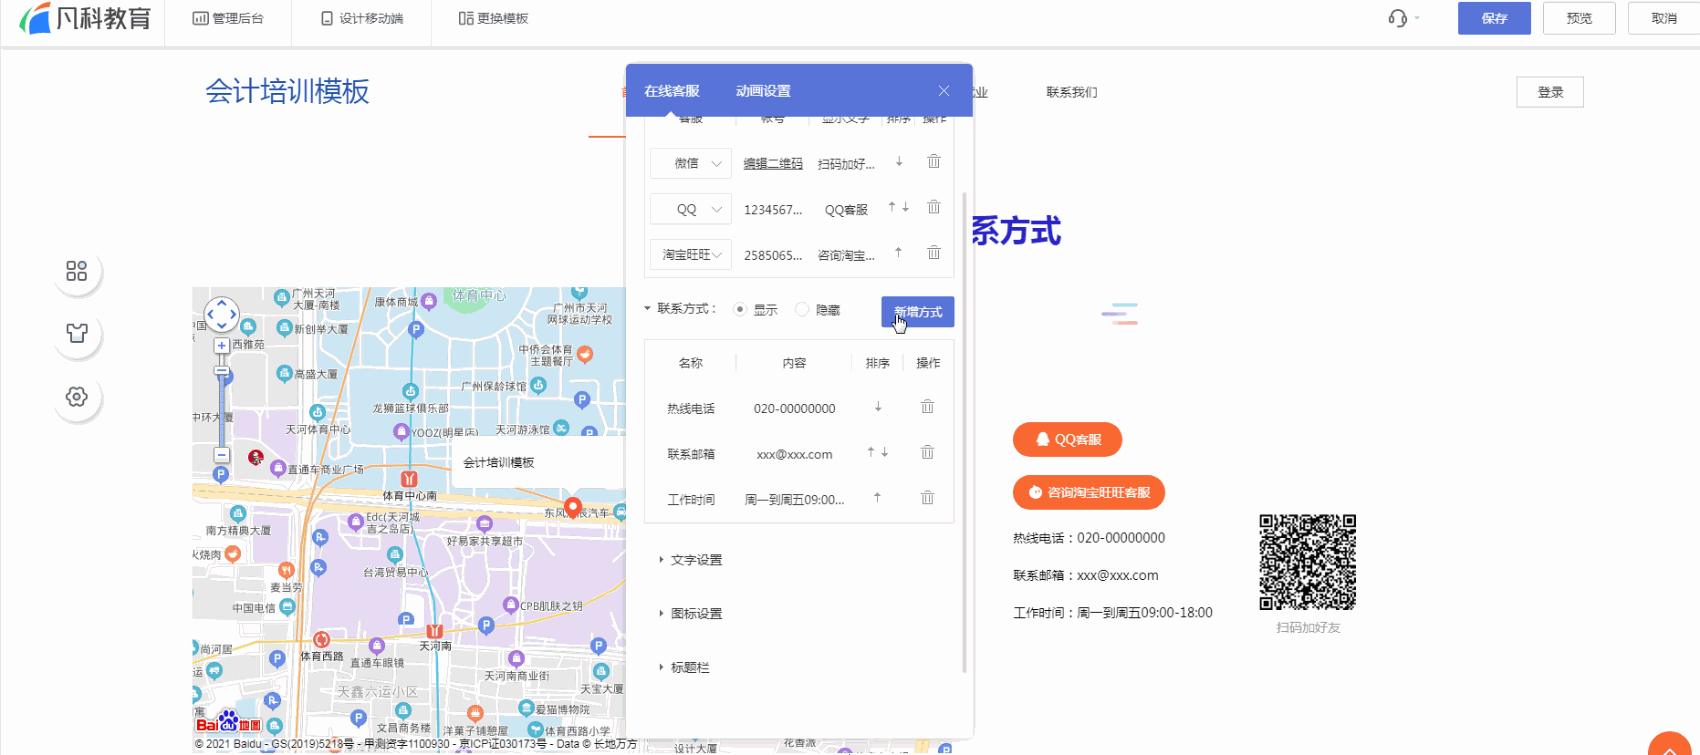Open the 编辑二维码 link

pos(773,163)
